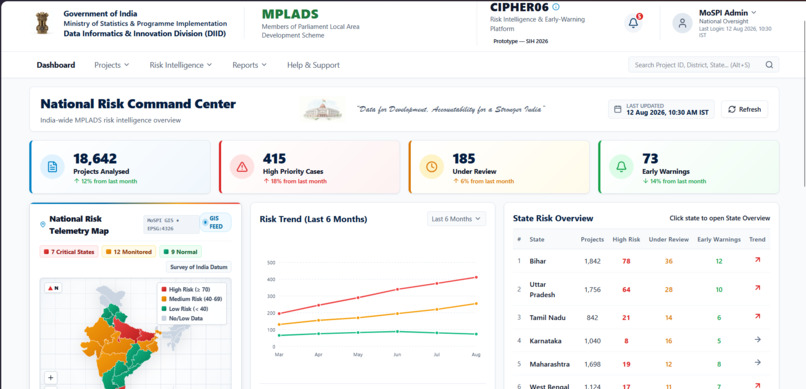
Task: Click the MoSPI GIS EPSG:4326 badge
Action: (x=171, y=225)
